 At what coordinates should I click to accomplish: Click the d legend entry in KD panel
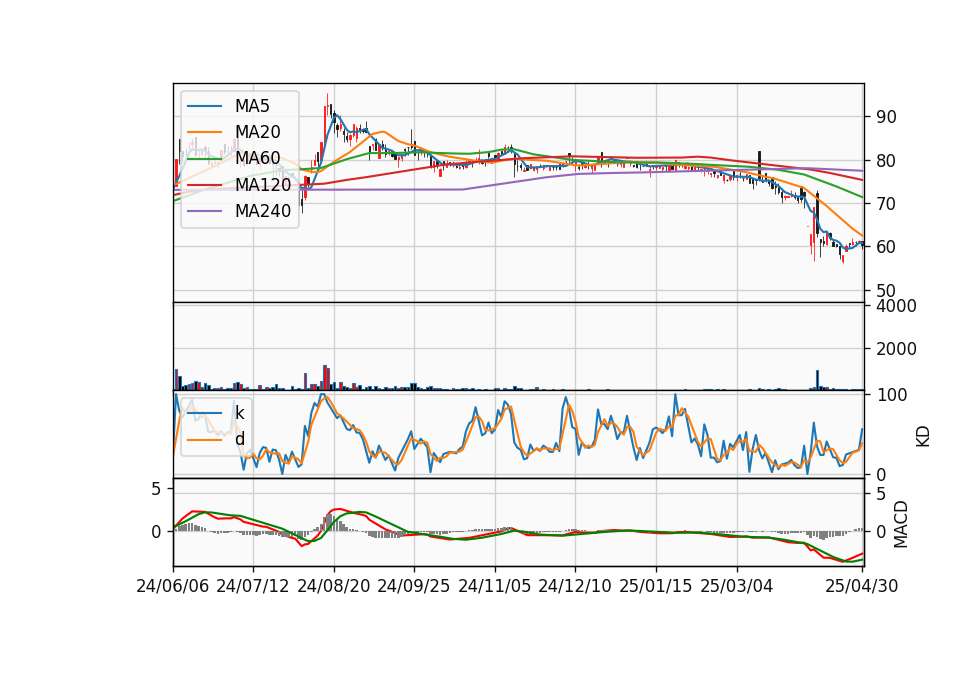coord(239,439)
